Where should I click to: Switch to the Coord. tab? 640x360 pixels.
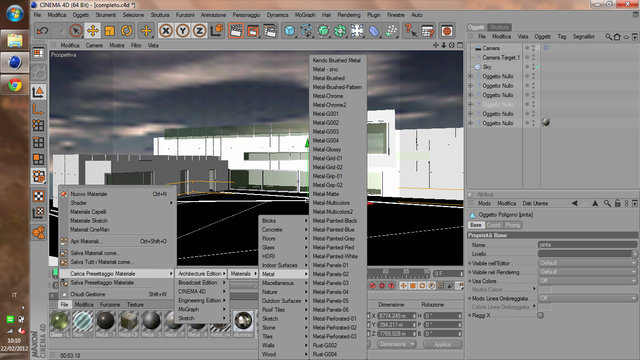pos(494,225)
